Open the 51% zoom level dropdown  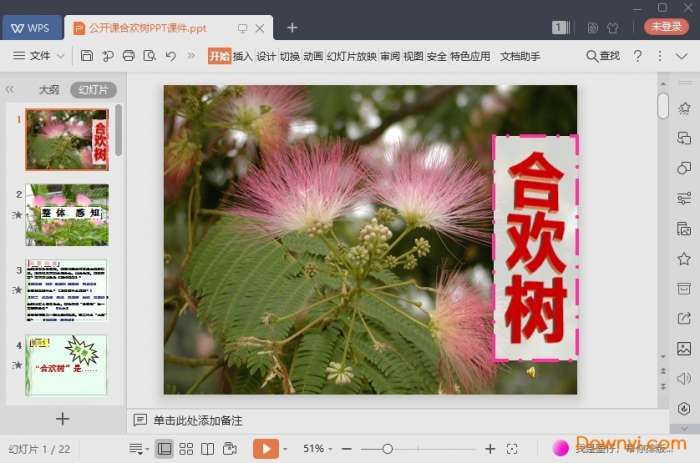(317, 448)
